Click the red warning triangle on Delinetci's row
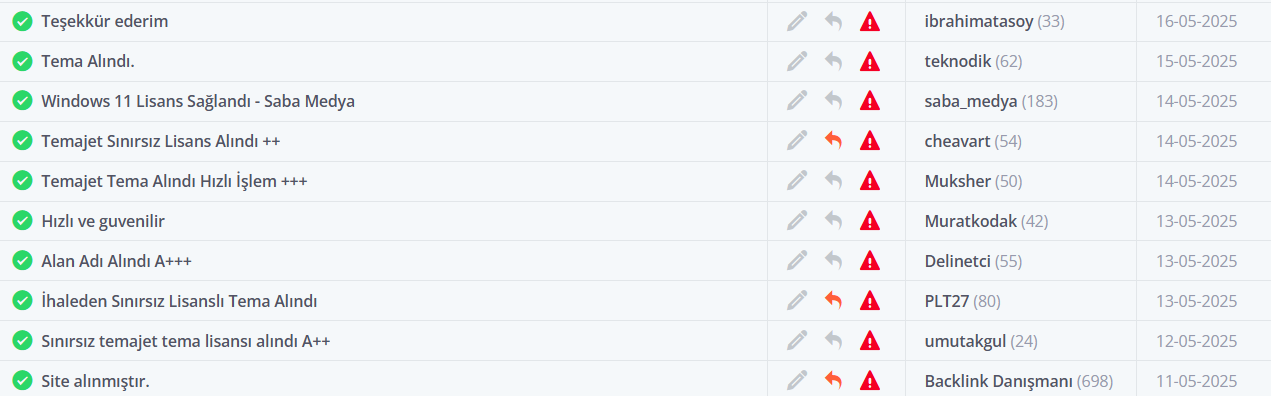 pyautogui.click(x=870, y=261)
